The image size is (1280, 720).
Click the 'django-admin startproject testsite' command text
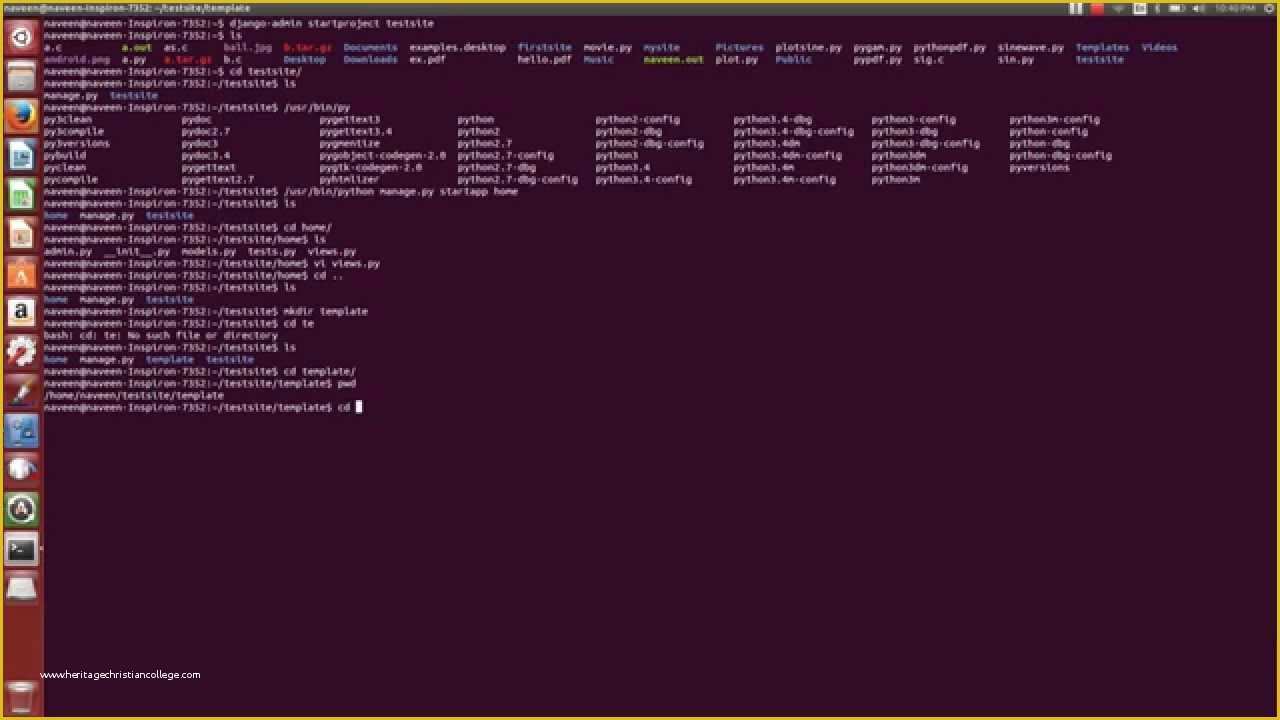[331, 23]
